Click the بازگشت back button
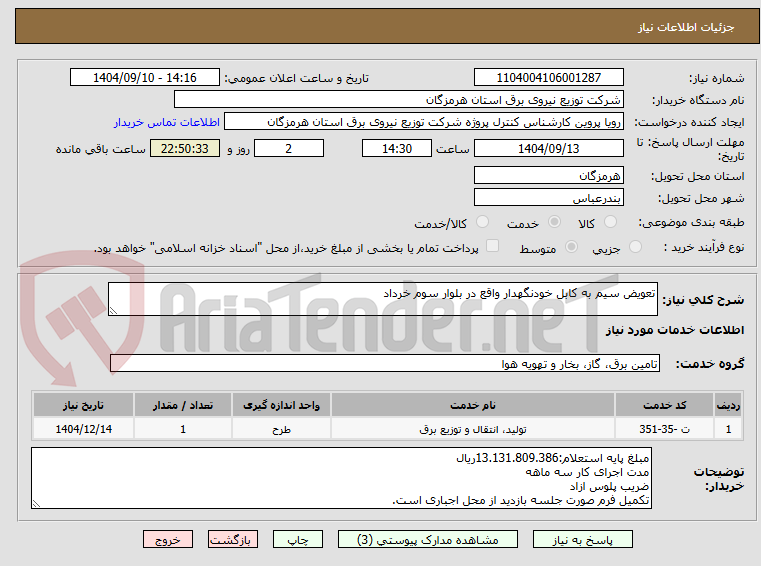The width and height of the screenshot is (761, 566). [232, 539]
